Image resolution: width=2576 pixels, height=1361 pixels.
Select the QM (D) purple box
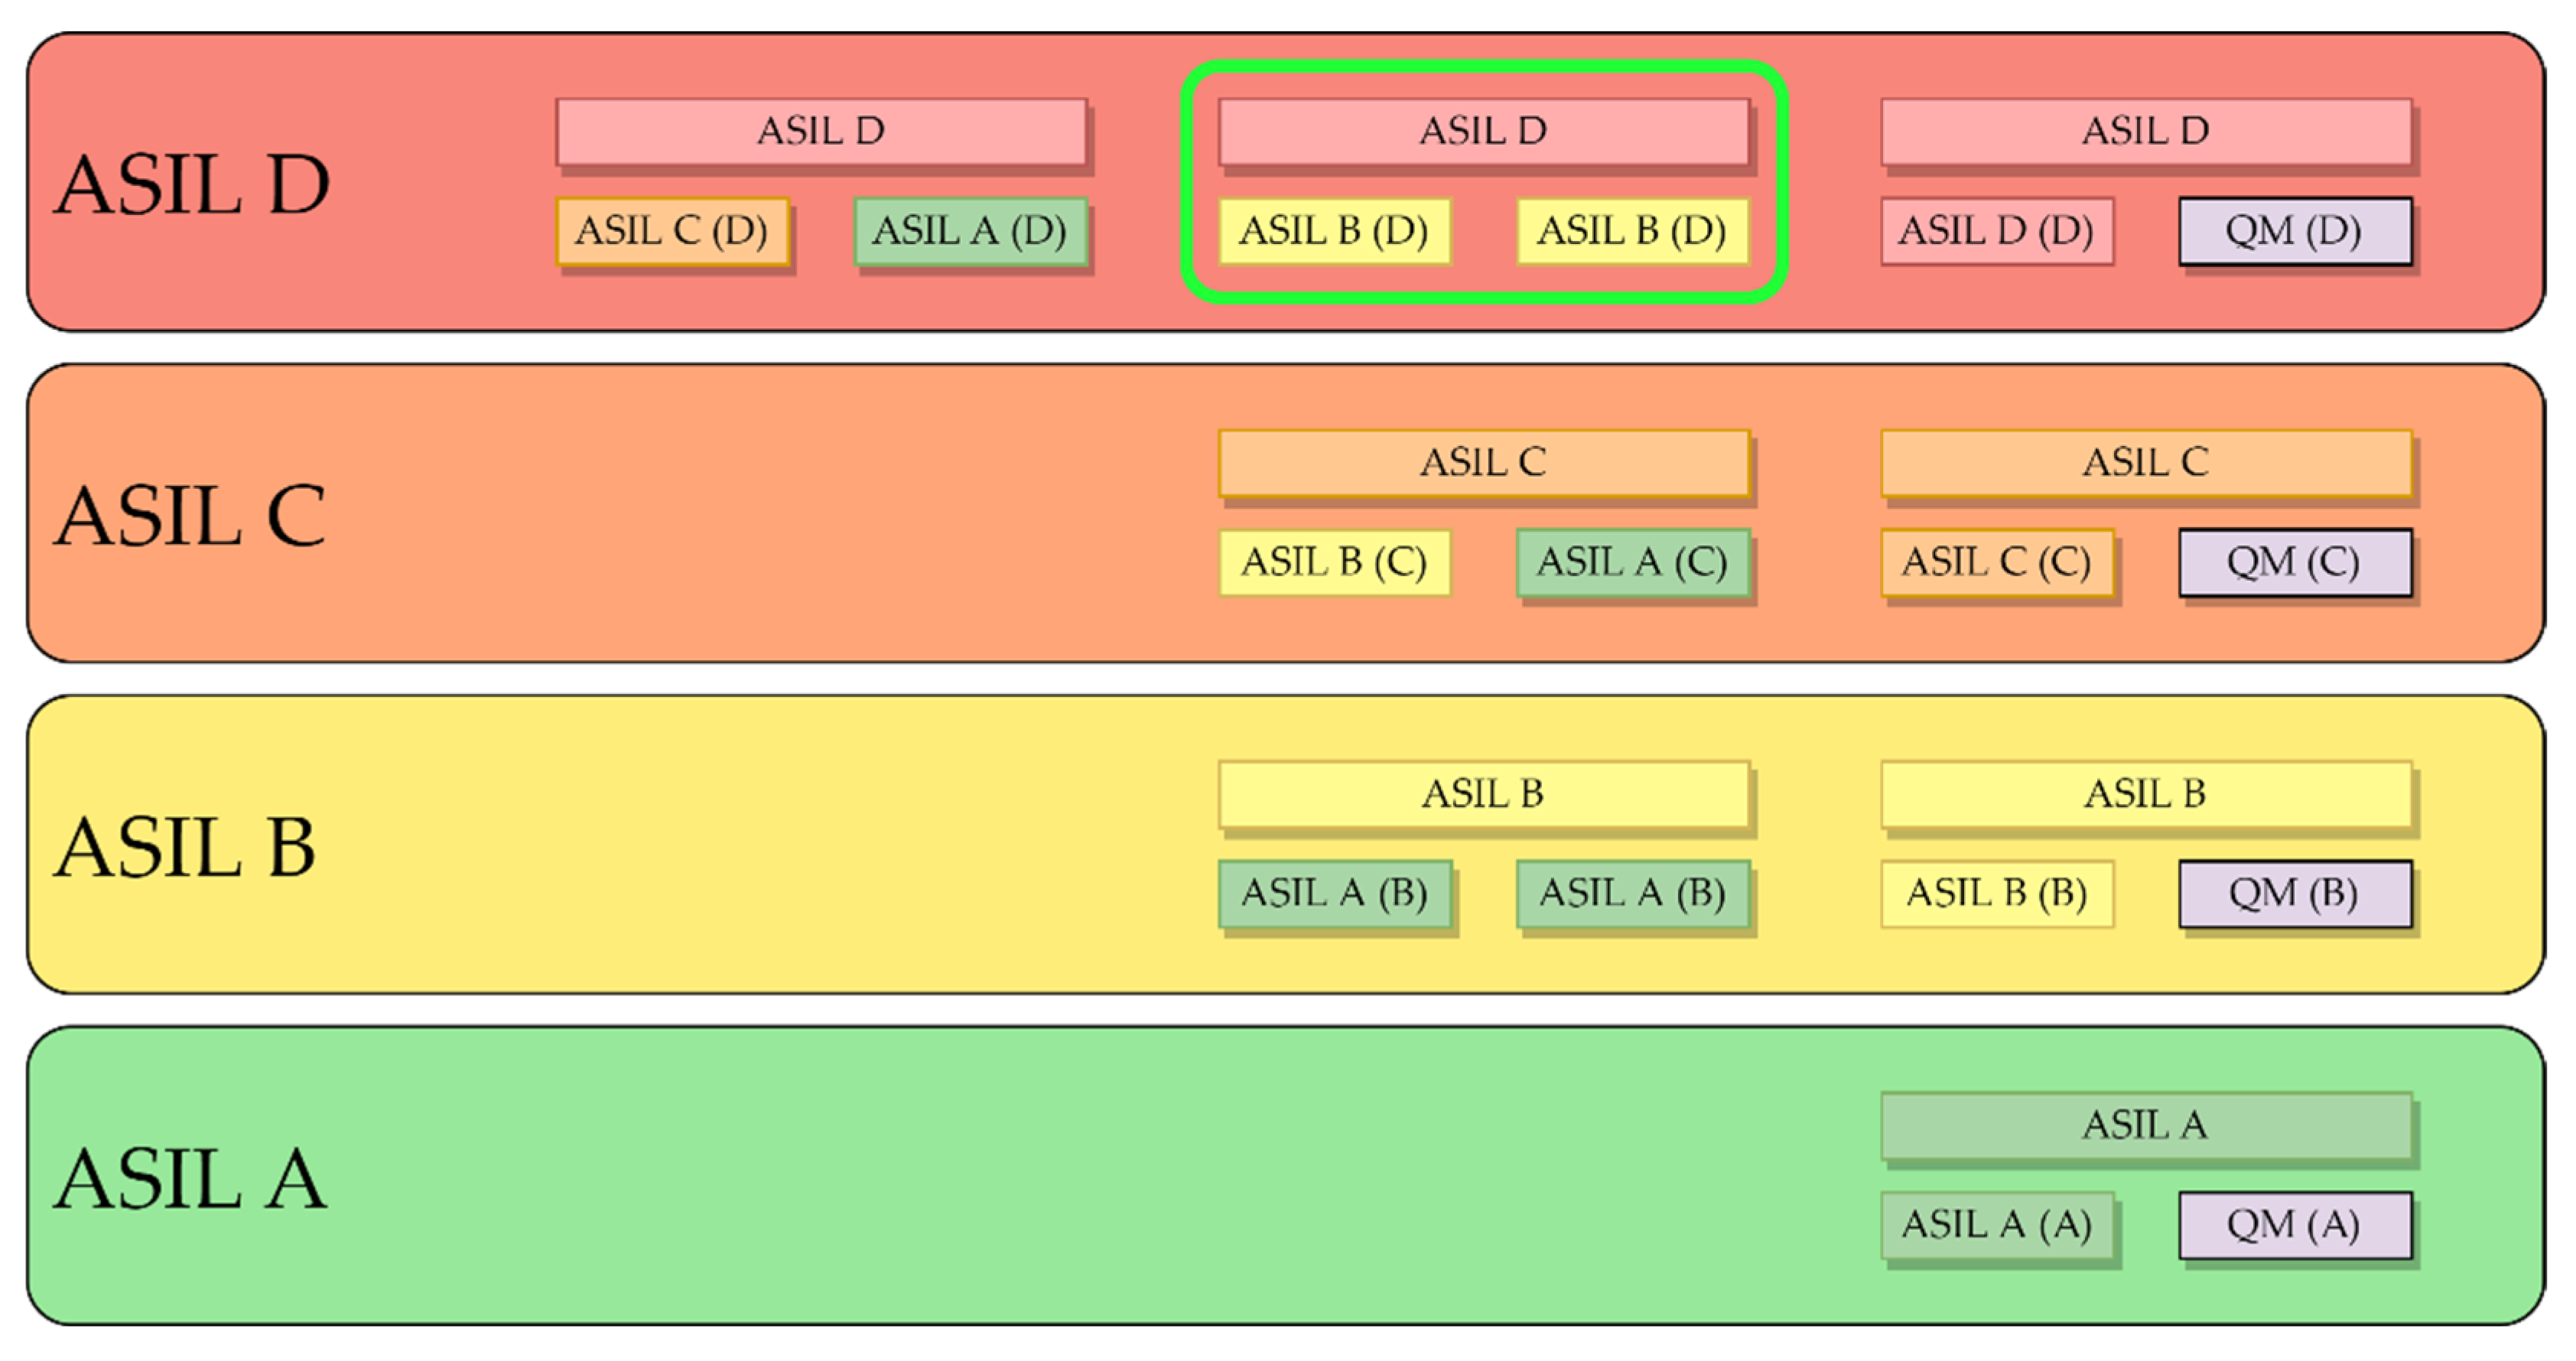pyautogui.click(x=2294, y=231)
